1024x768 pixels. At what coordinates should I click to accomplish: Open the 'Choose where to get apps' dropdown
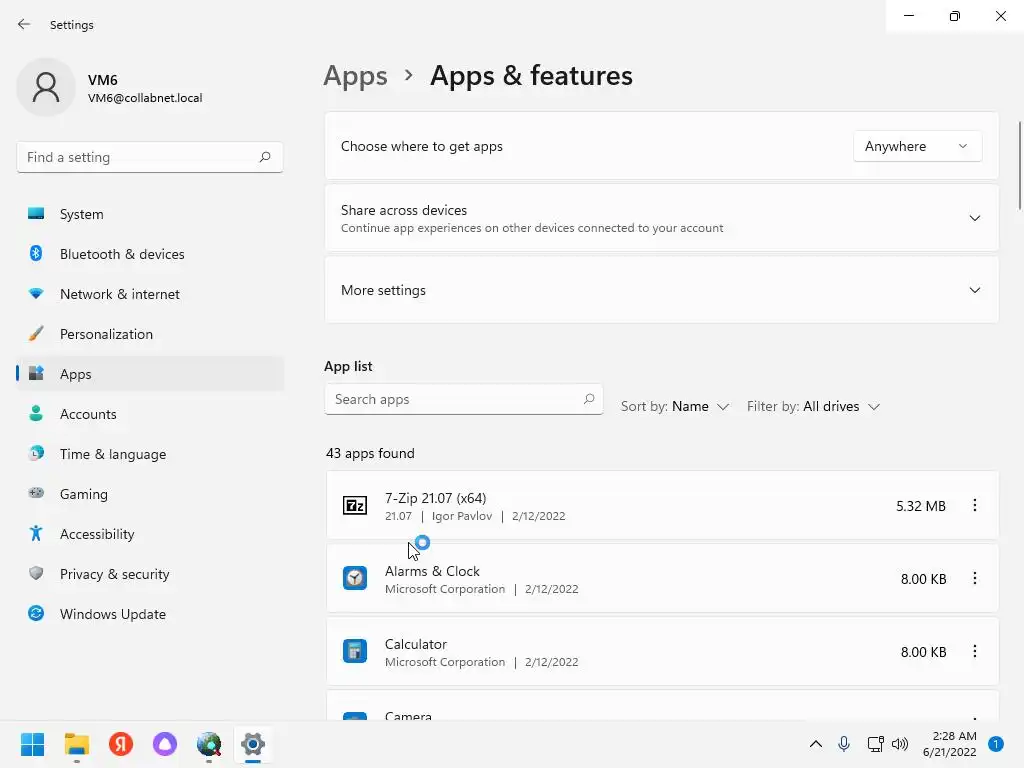(916, 146)
